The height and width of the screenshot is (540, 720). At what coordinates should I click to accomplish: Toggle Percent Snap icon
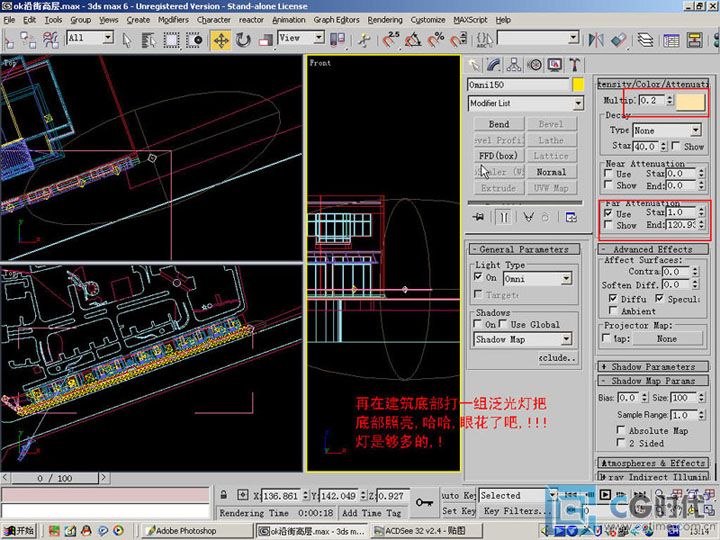pyautogui.click(x=436, y=40)
